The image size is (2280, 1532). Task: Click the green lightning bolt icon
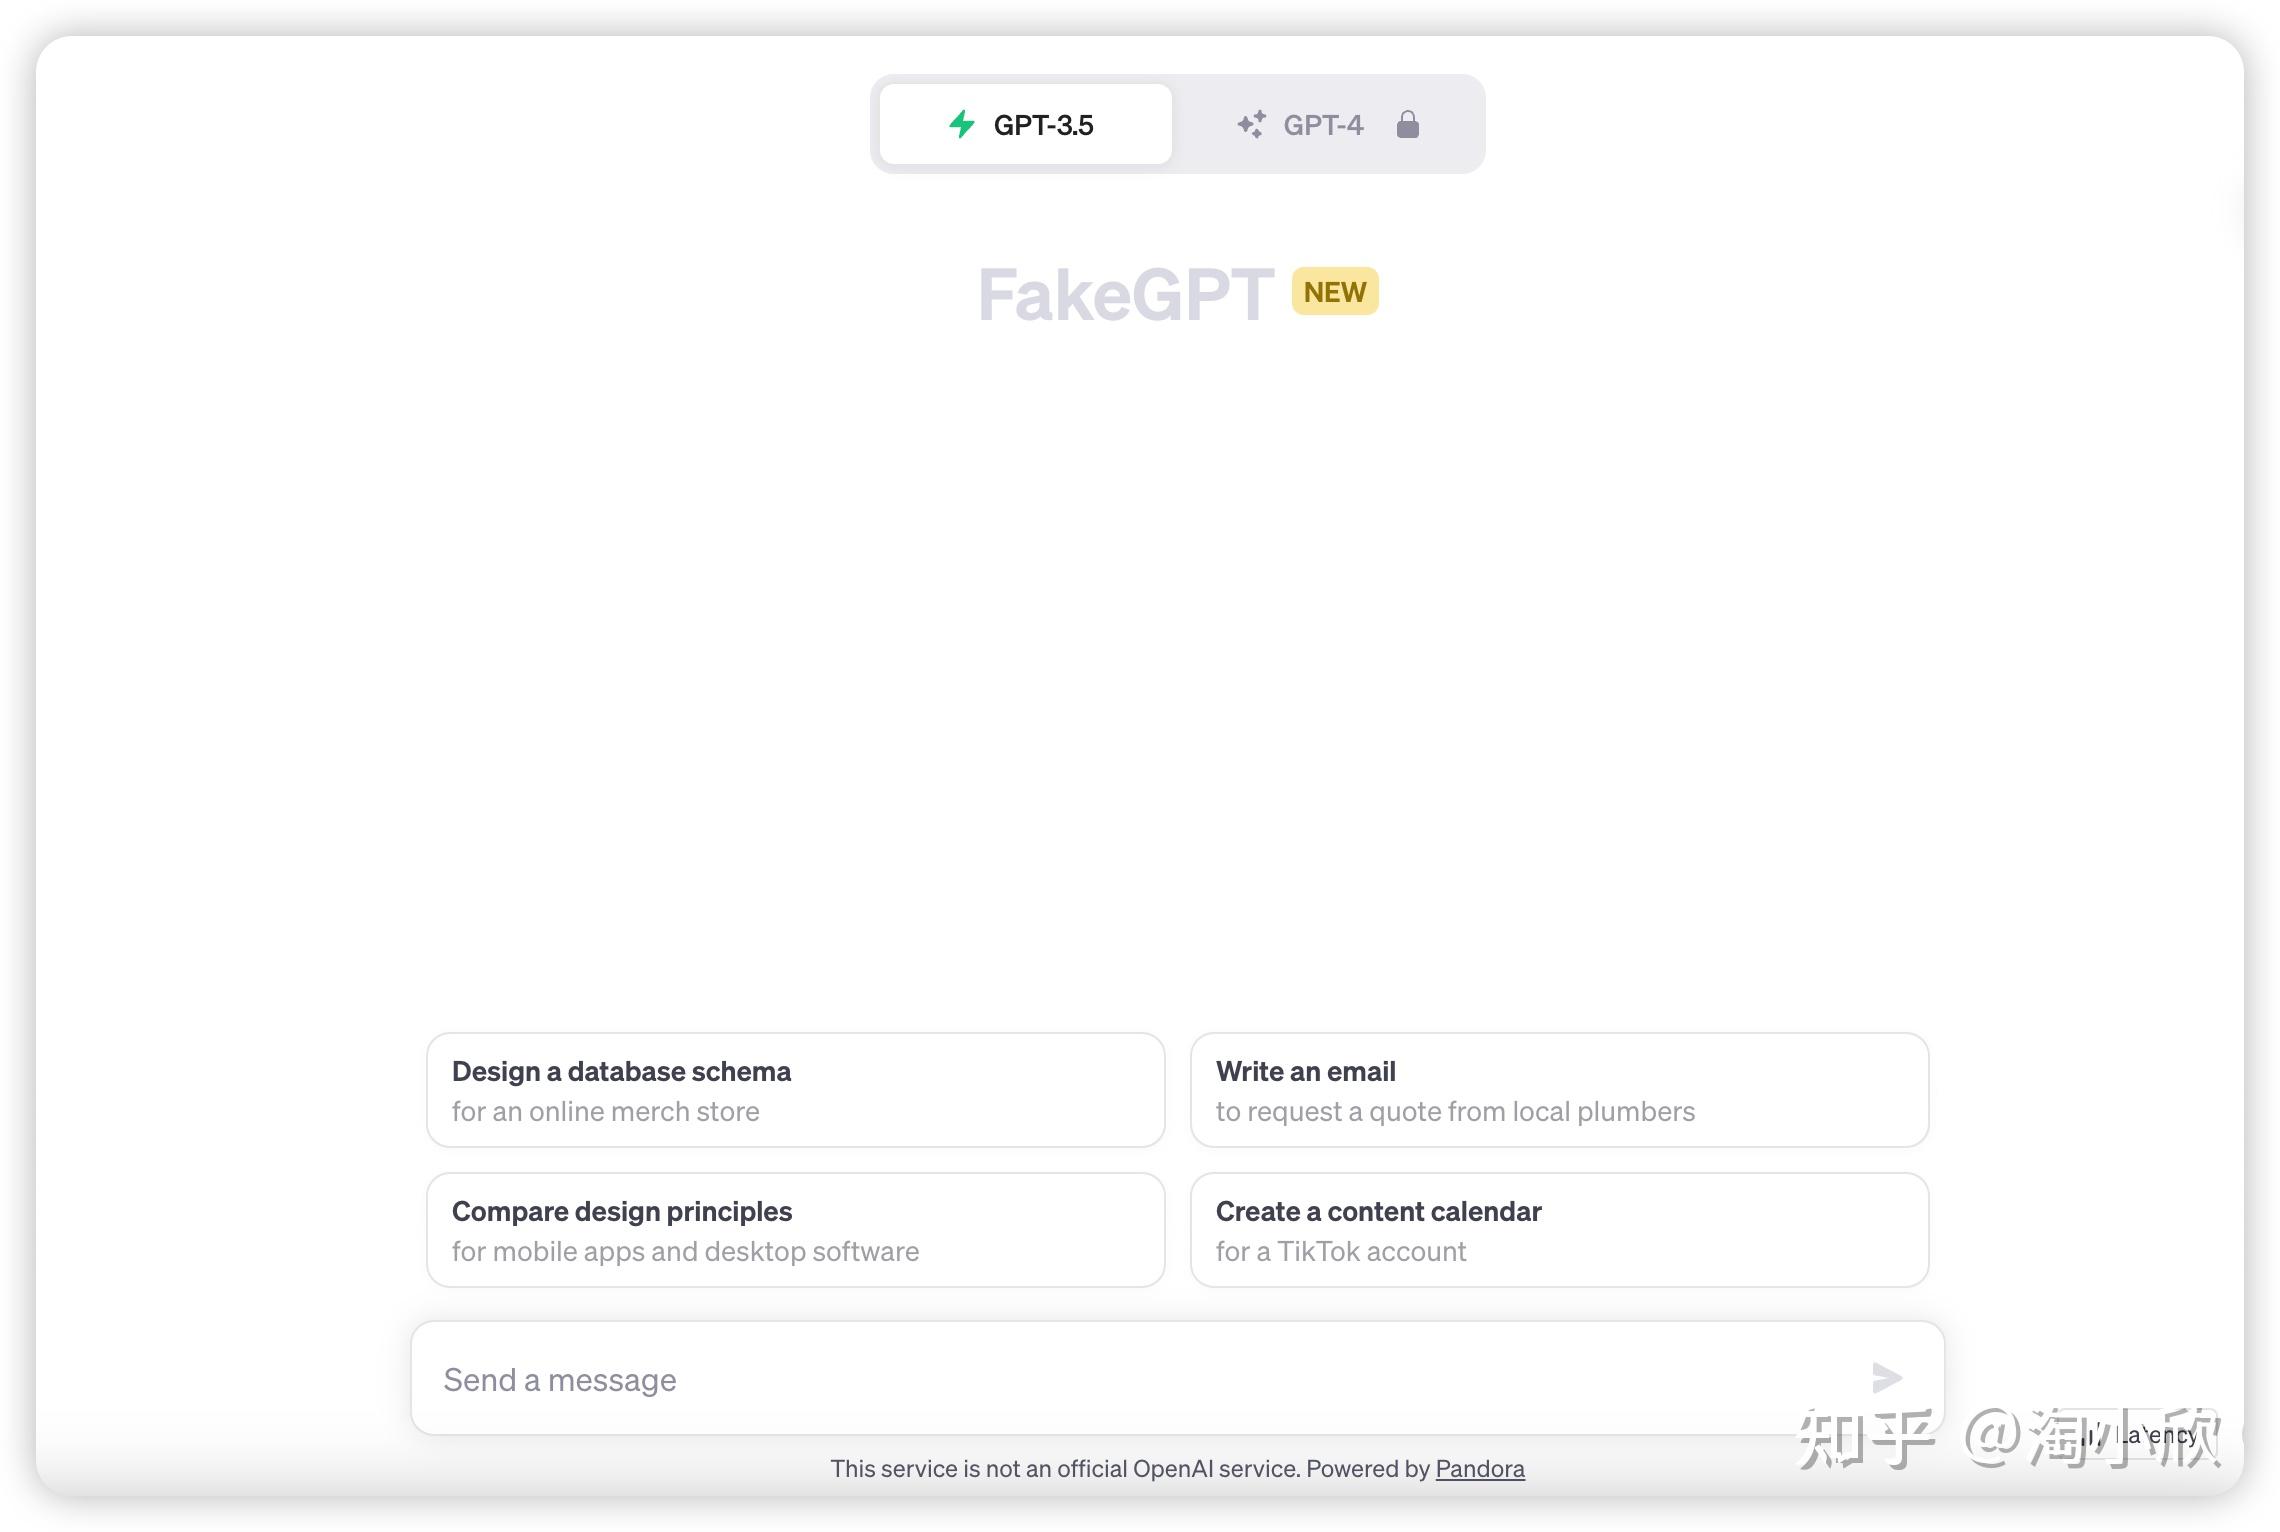tap(962, 125)
